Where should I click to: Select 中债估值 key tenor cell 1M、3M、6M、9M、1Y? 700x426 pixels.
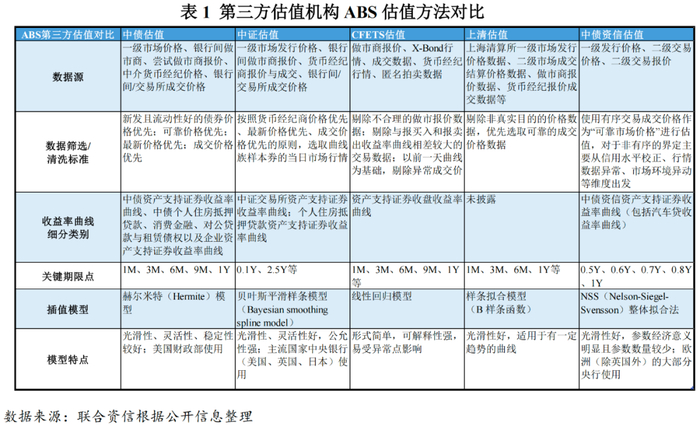[x=178, y=276]
